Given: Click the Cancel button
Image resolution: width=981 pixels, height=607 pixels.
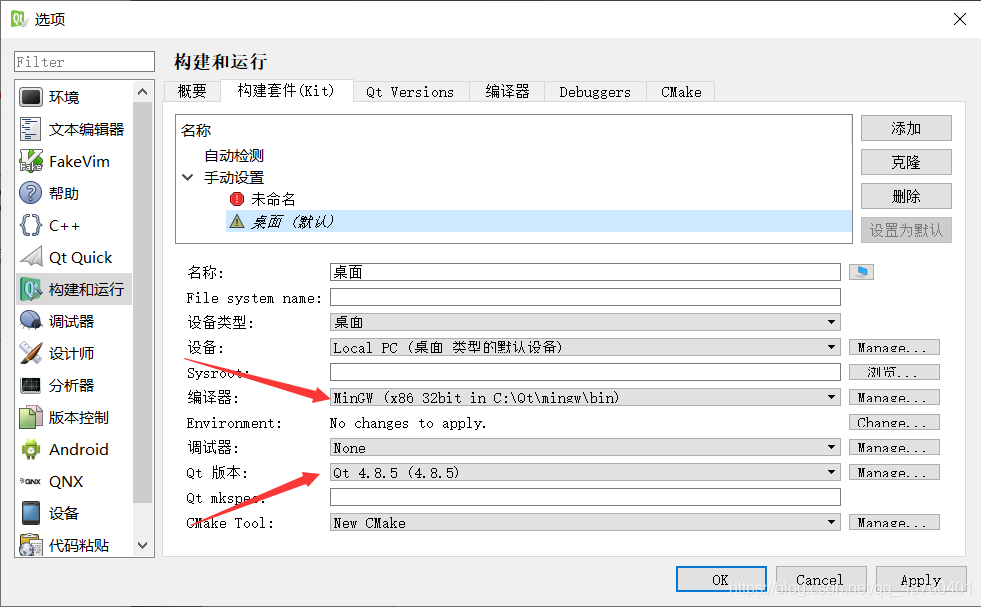Looking at the screenshot, I should click(x=821, y=579).
